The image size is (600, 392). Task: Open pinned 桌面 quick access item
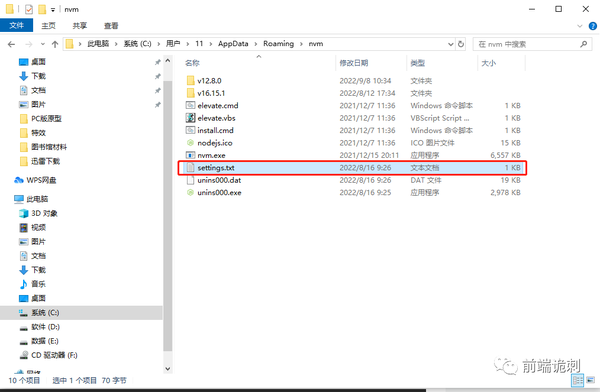tap(32, 62)
